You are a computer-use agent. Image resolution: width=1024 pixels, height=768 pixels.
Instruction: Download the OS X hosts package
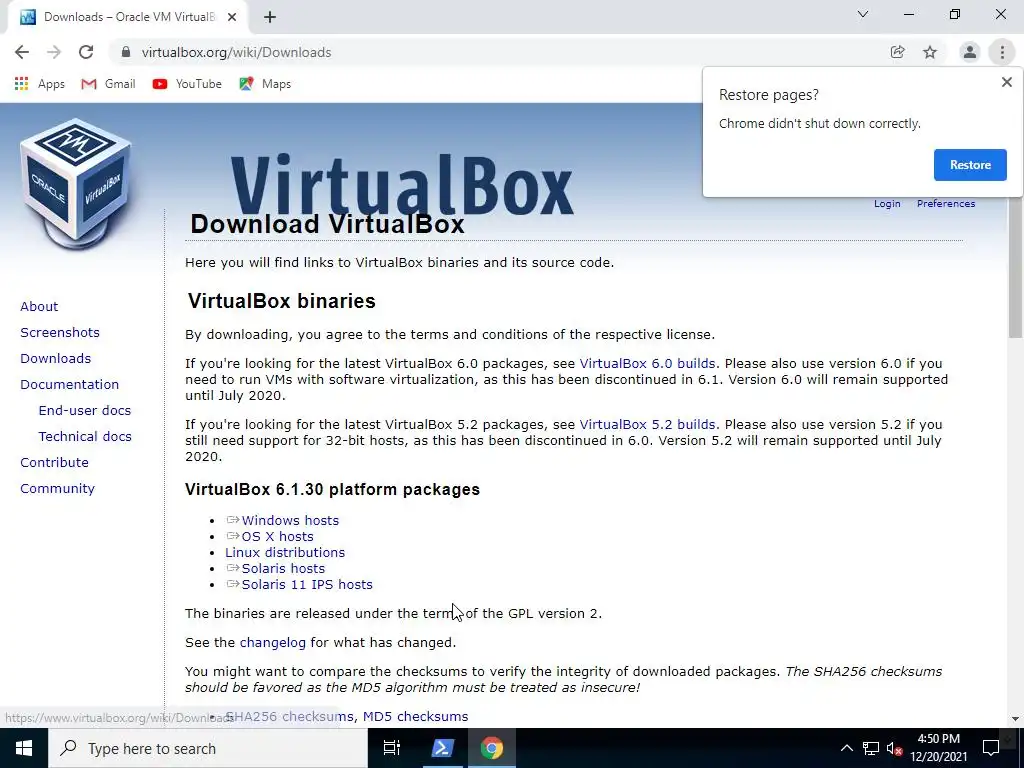click(278, 536)
